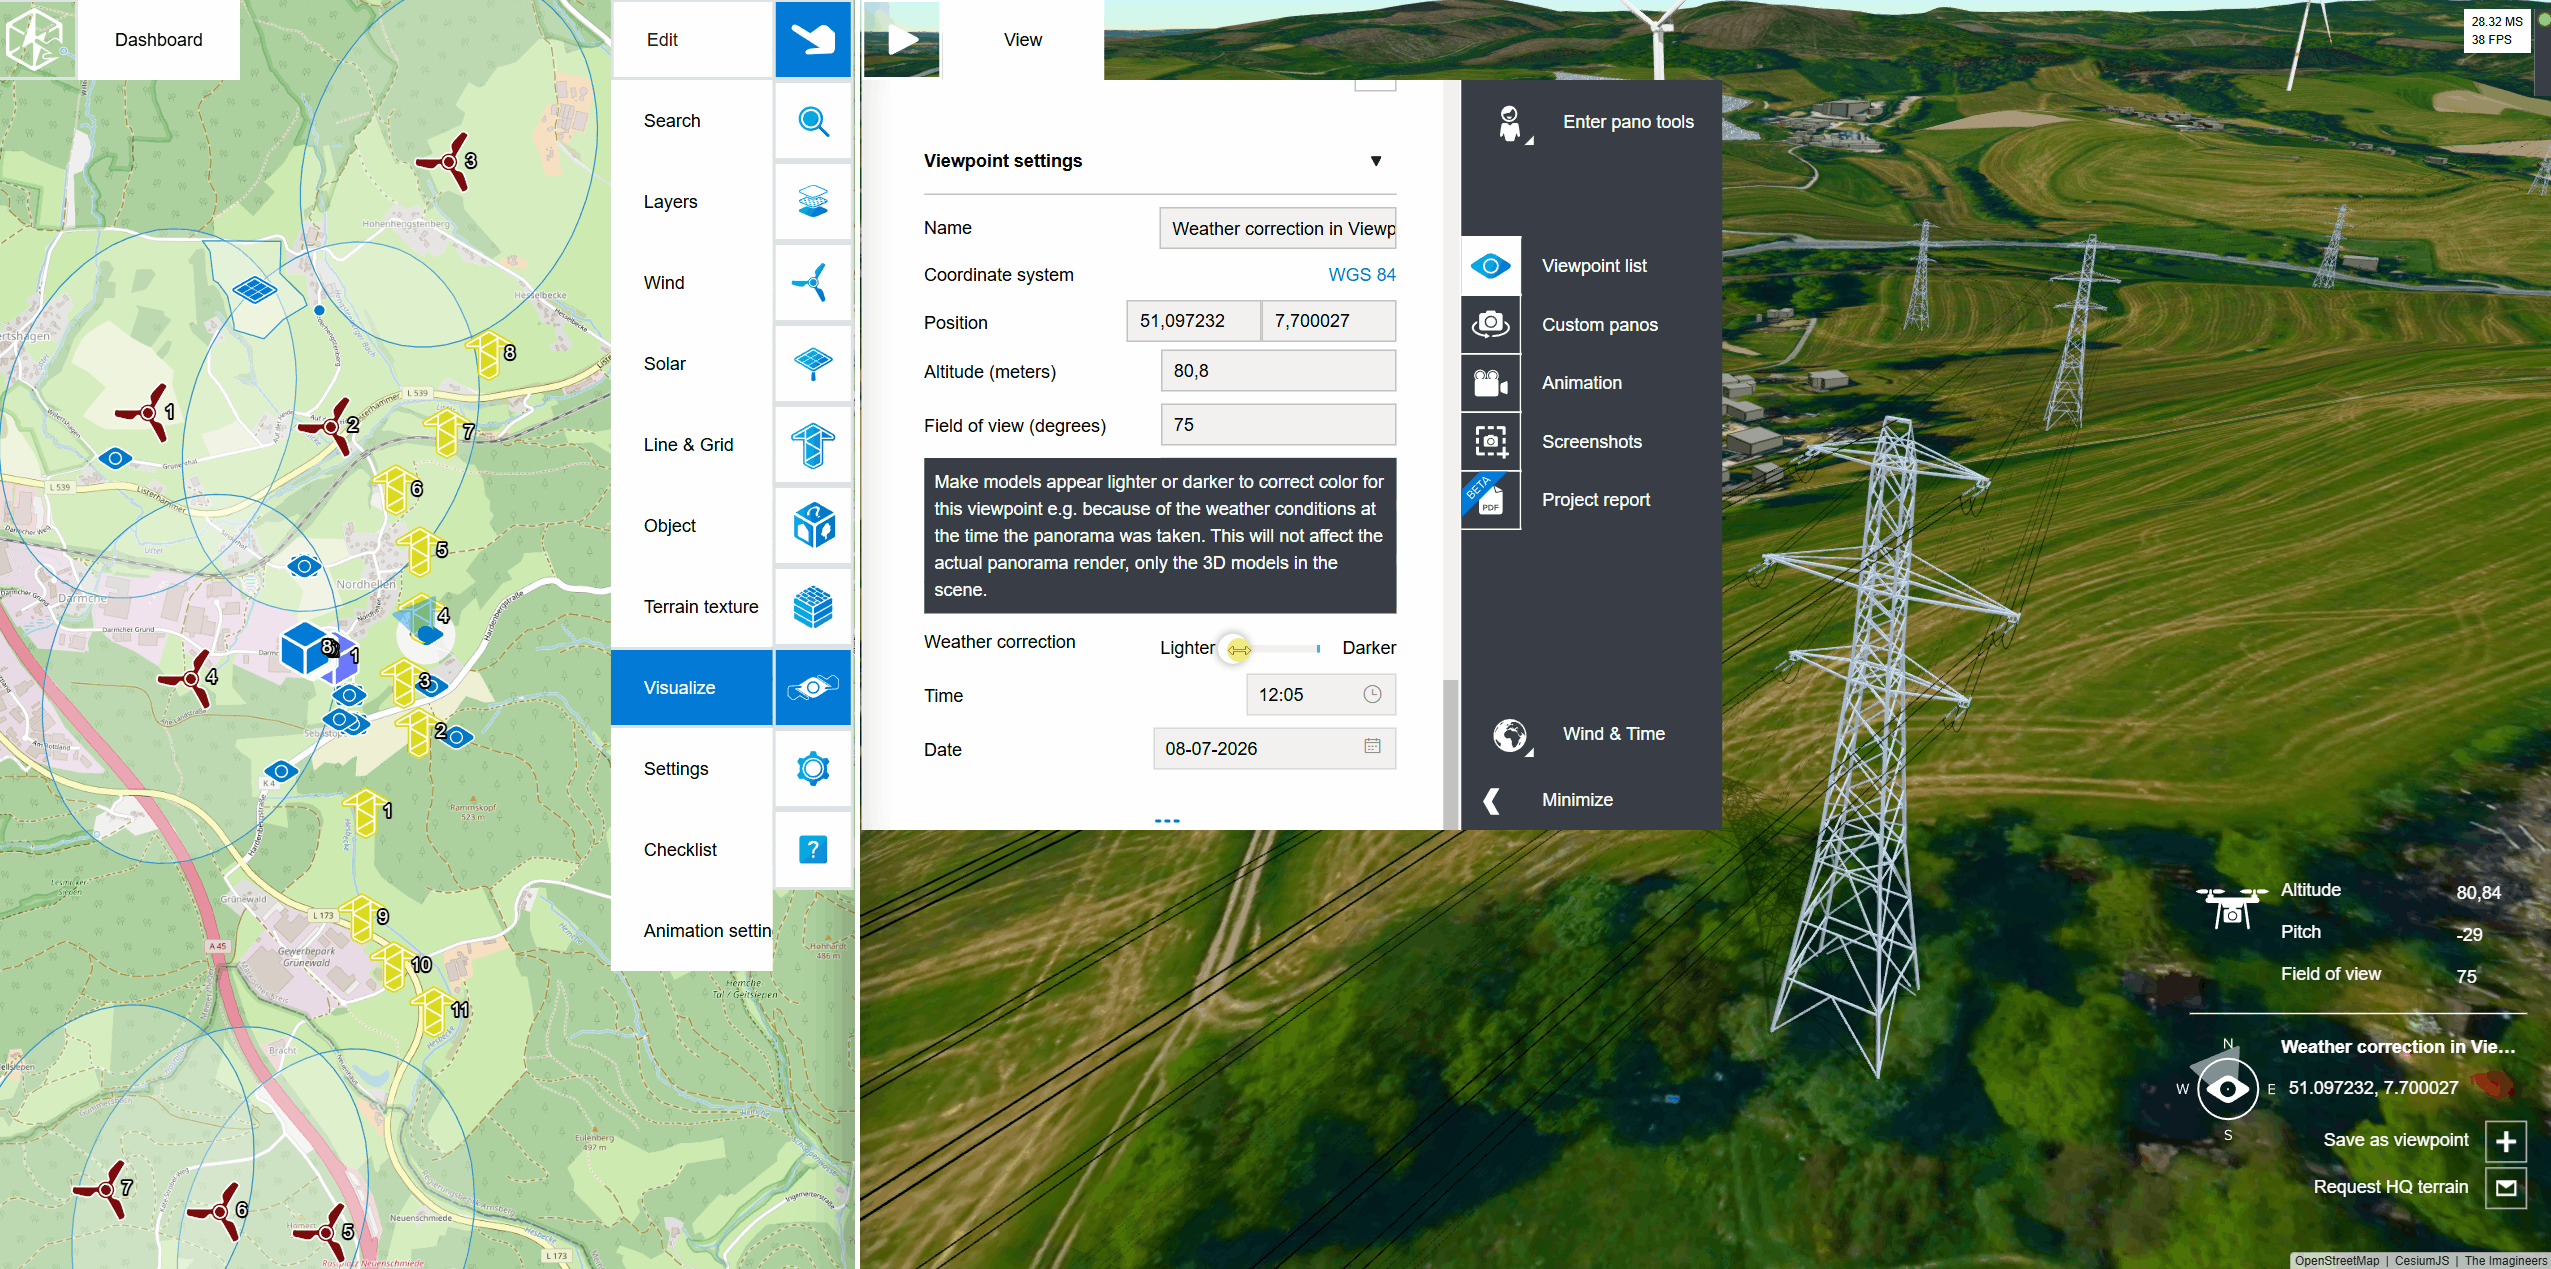Image resolution: width=2551 pixels, height=1269 pixels.
Task: Open the Settings gear icon
Action: point(813,769)
